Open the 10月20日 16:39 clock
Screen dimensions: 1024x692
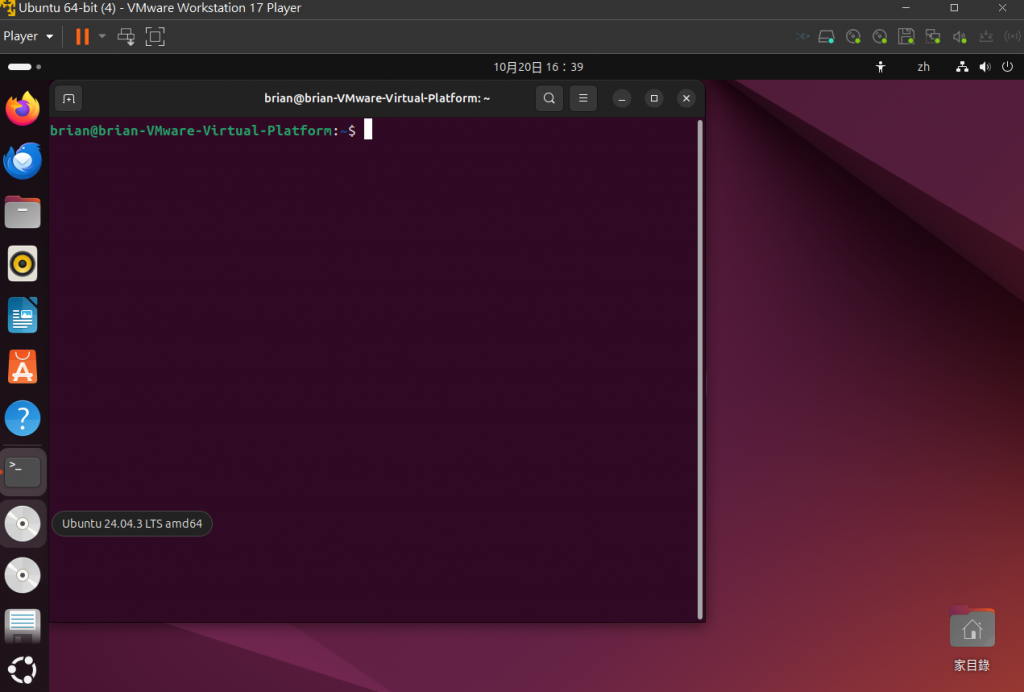538,67
